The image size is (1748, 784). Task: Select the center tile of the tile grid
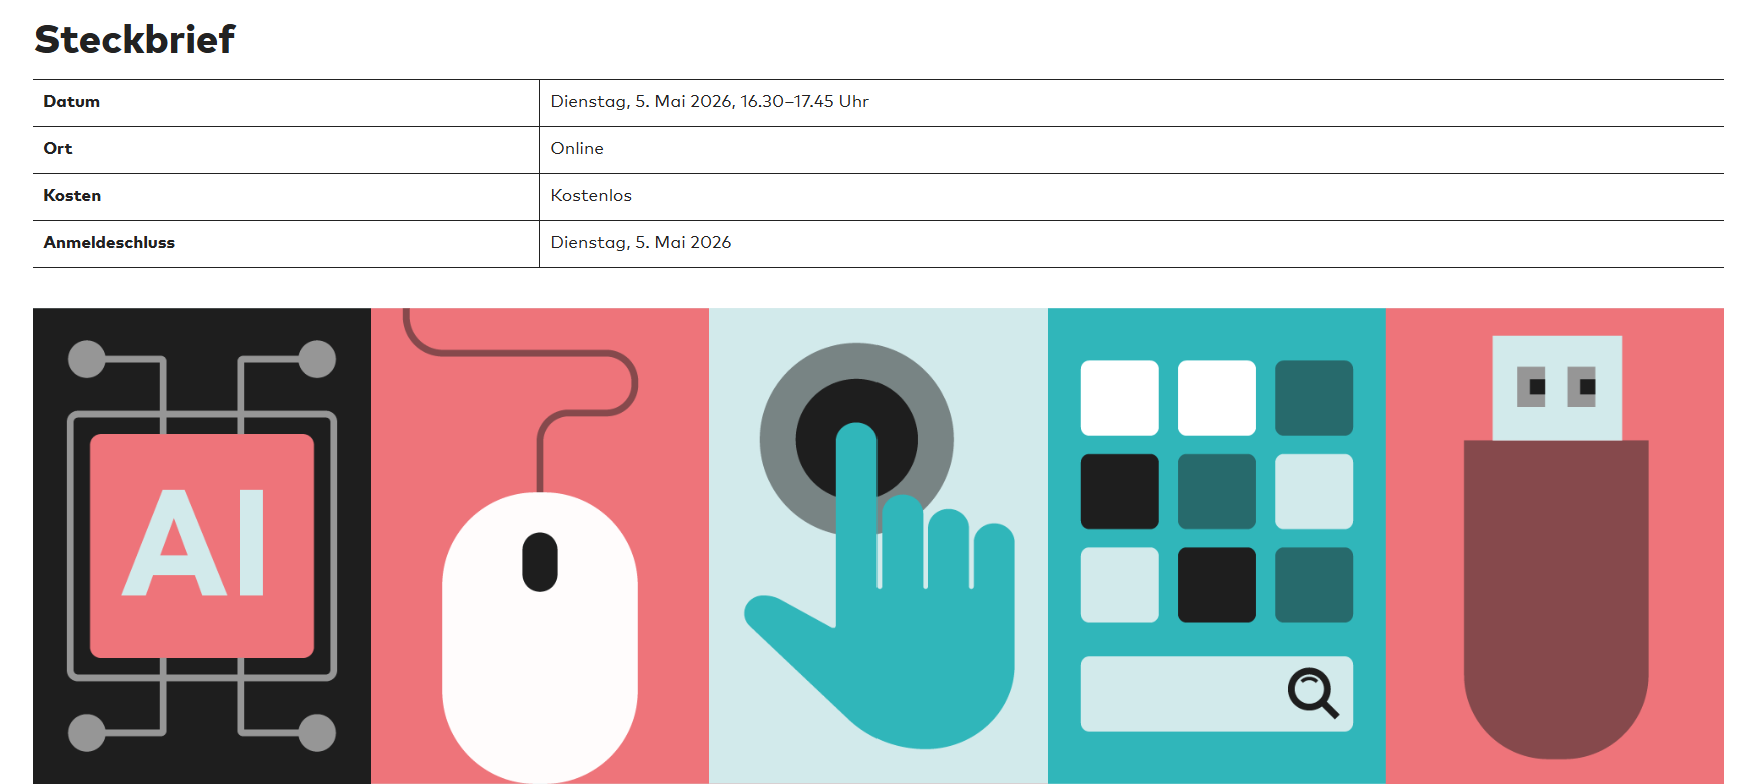(1216, 491)
